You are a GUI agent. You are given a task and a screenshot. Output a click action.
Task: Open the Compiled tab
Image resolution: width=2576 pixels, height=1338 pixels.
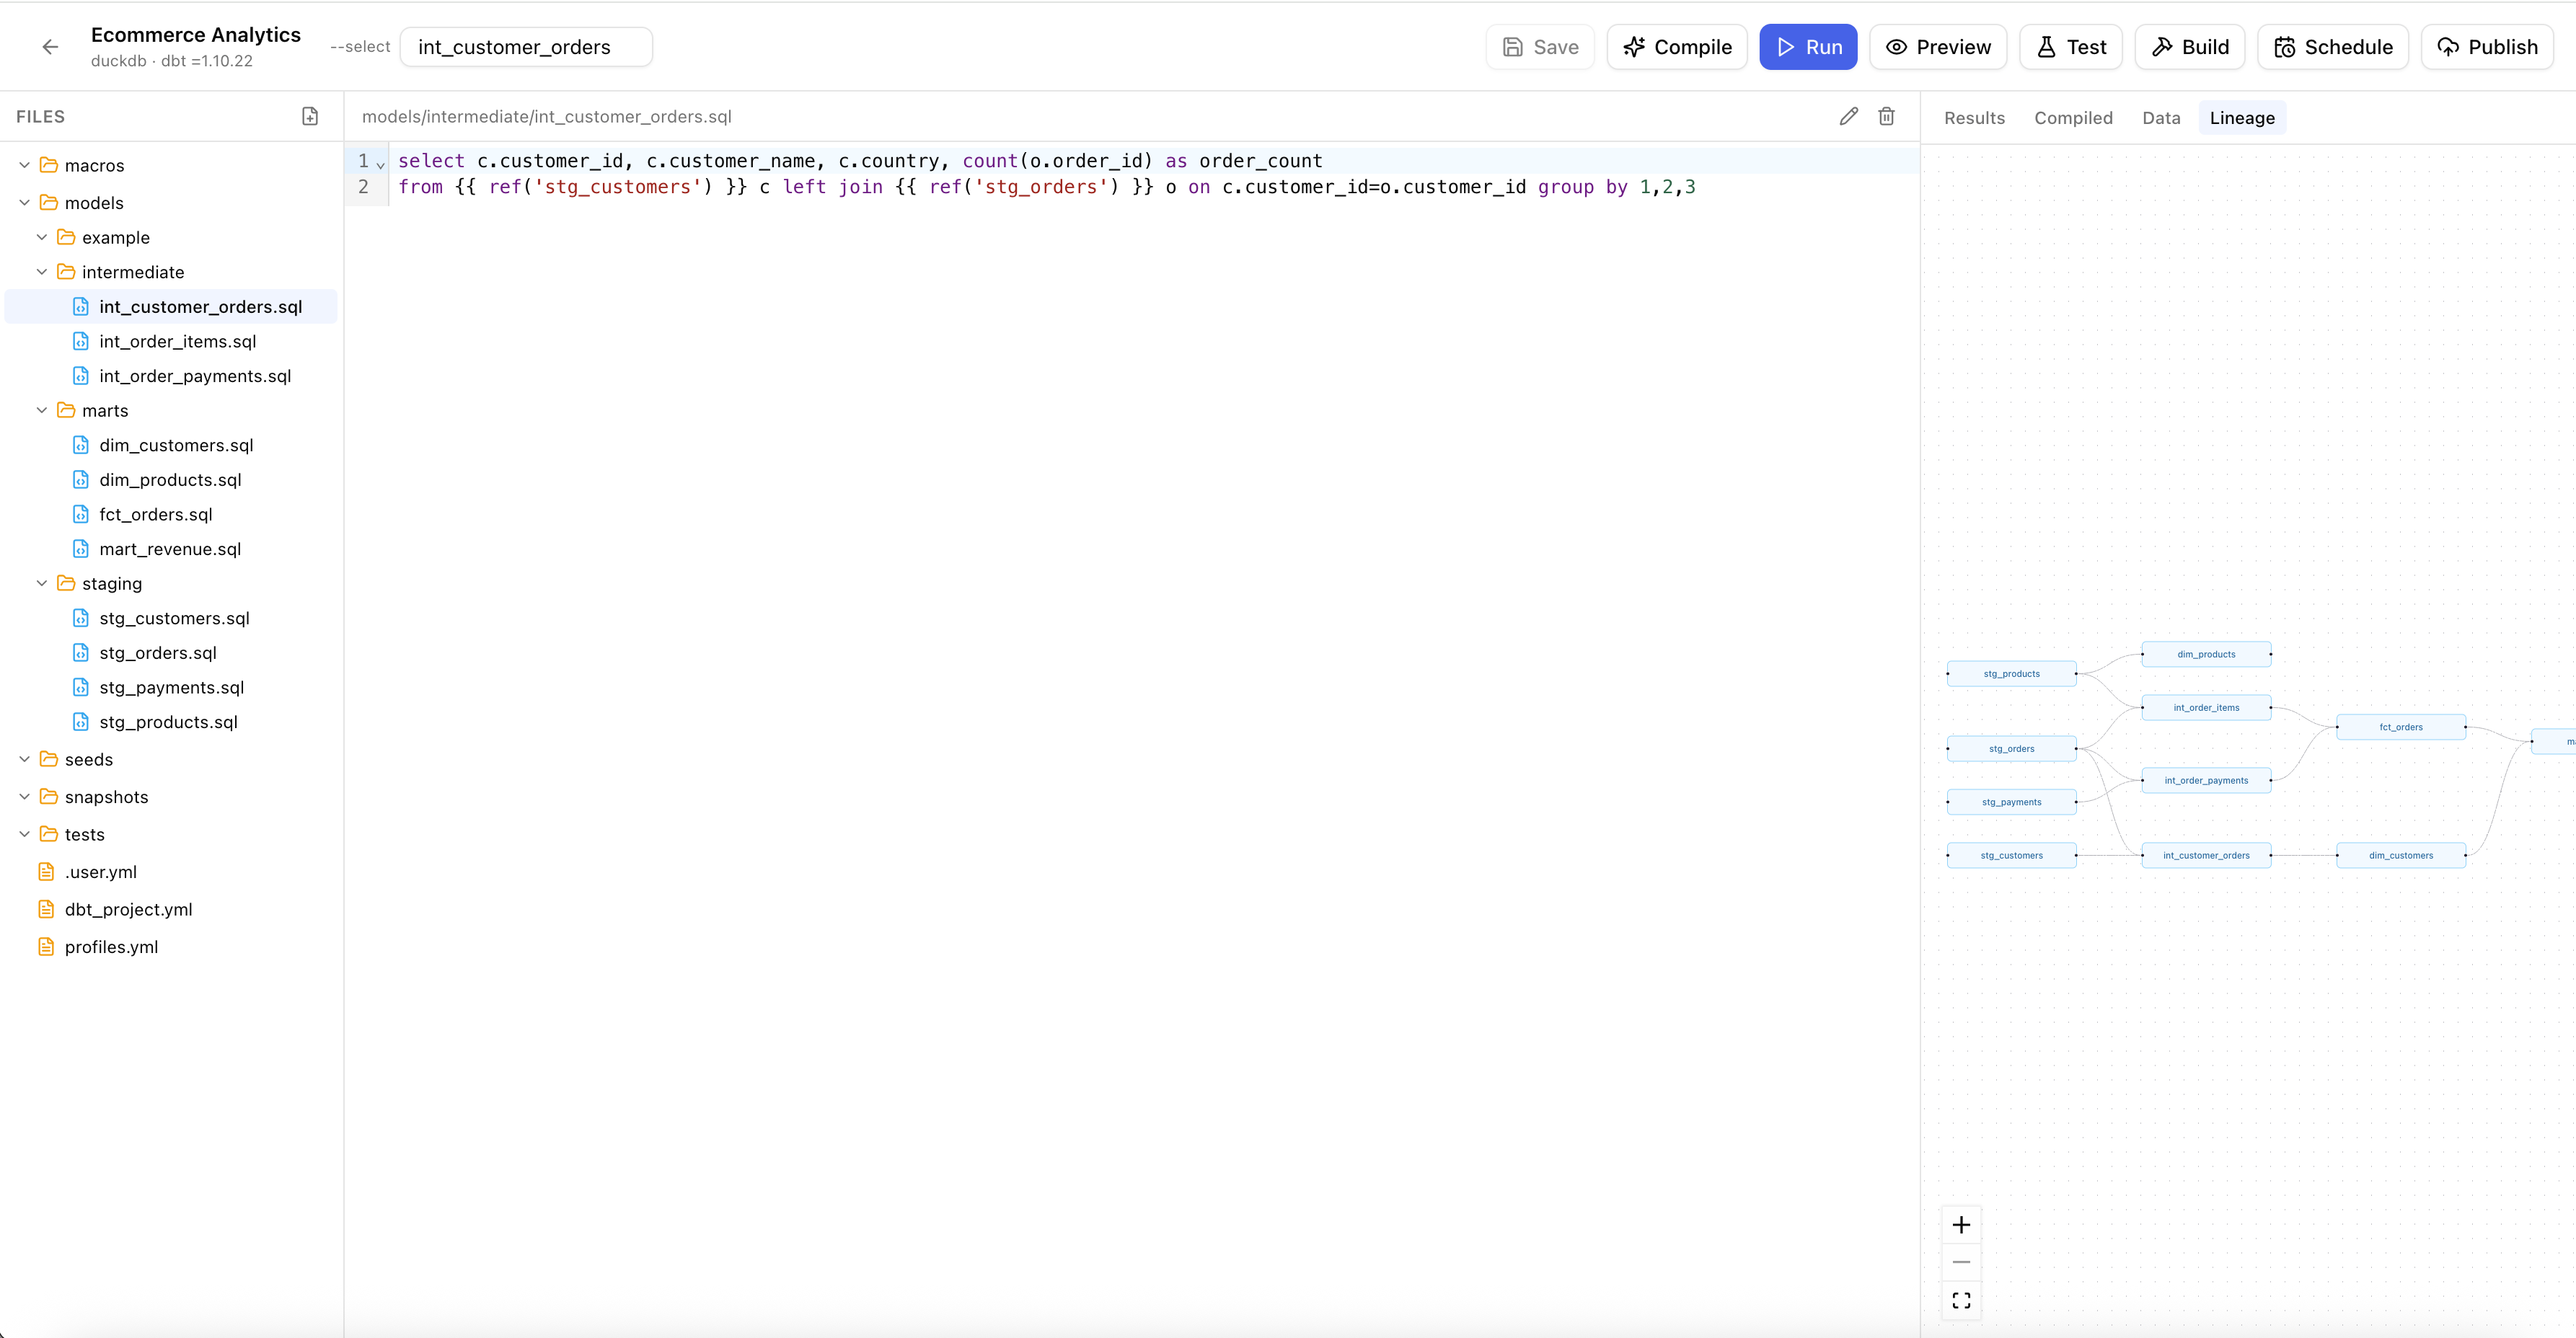2073,118
